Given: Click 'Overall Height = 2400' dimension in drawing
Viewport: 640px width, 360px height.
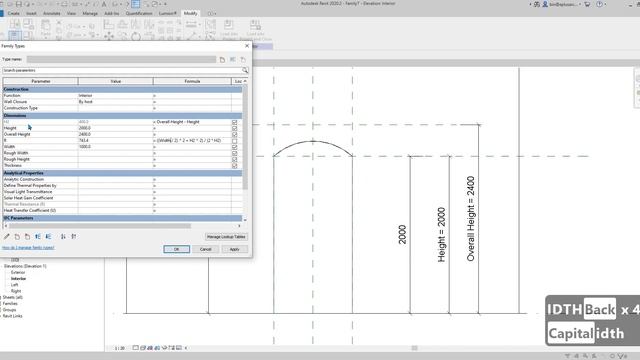Looking at the screenshot, I should [471, 219].
